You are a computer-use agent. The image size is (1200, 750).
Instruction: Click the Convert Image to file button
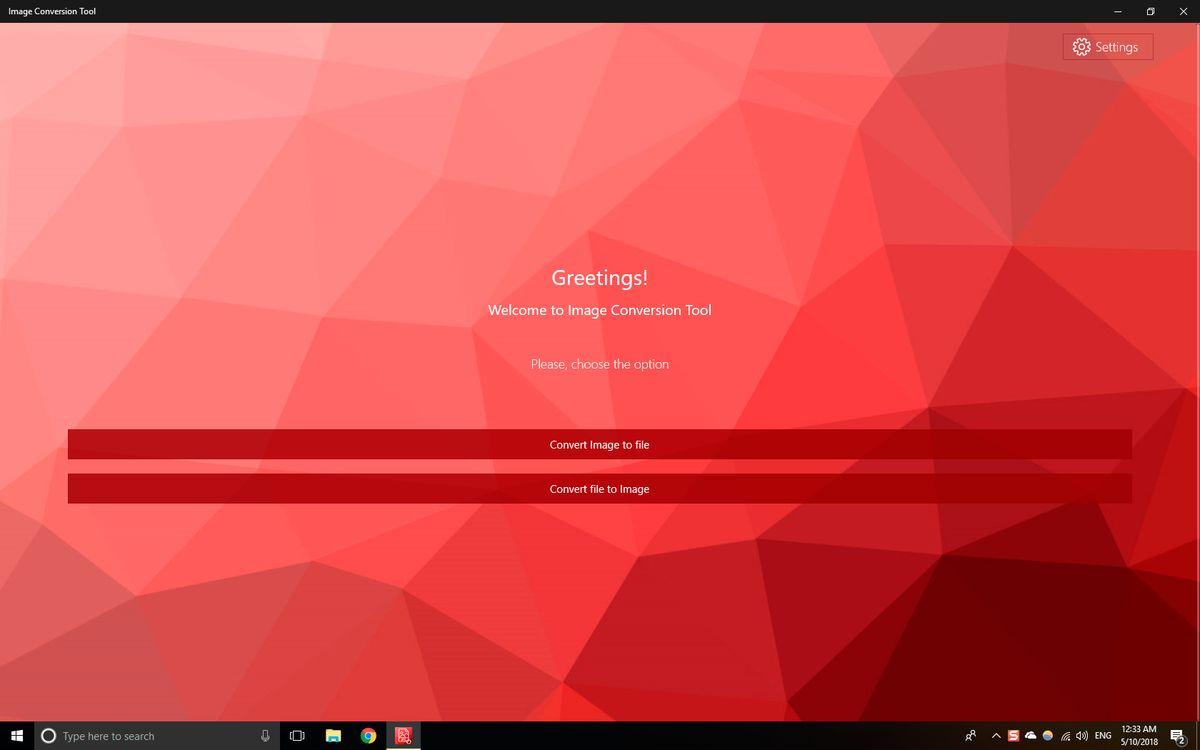[x=599, y=445]
